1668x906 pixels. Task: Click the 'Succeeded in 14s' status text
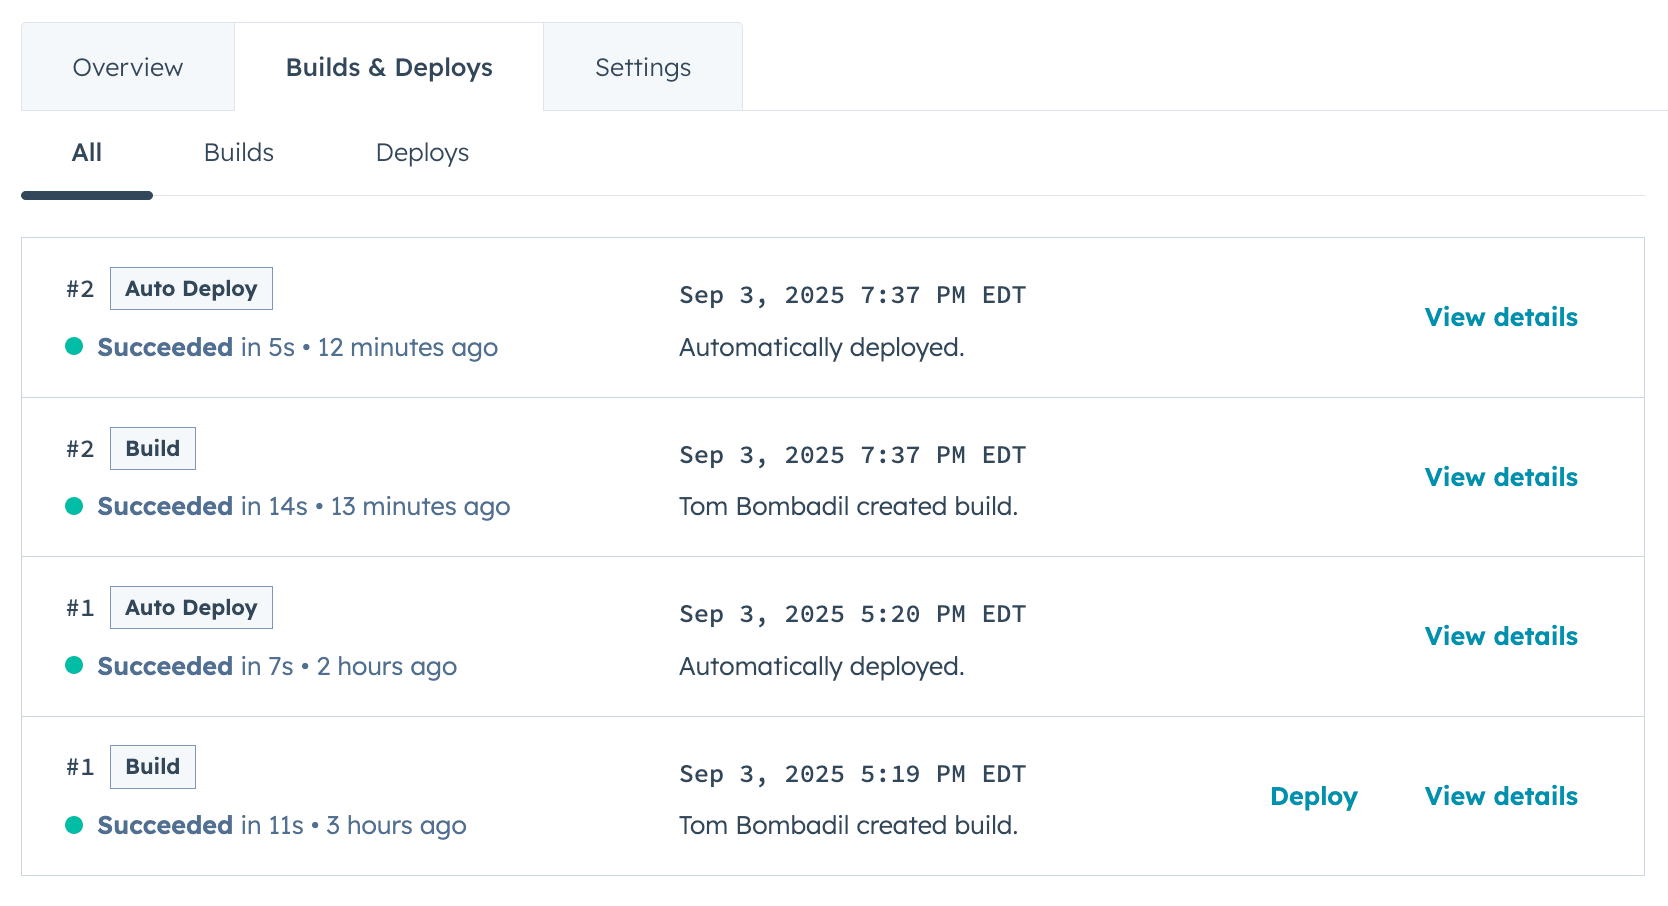tap(202, 506)
